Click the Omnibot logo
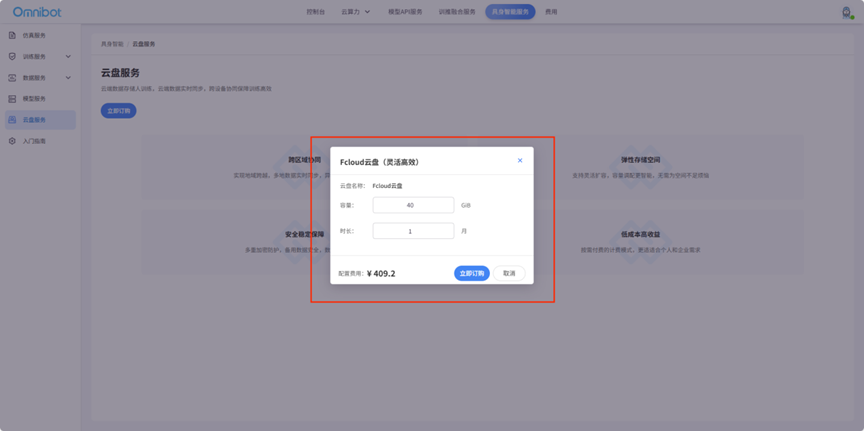This screenshot has height=431, width=864. tap(37, 12)
